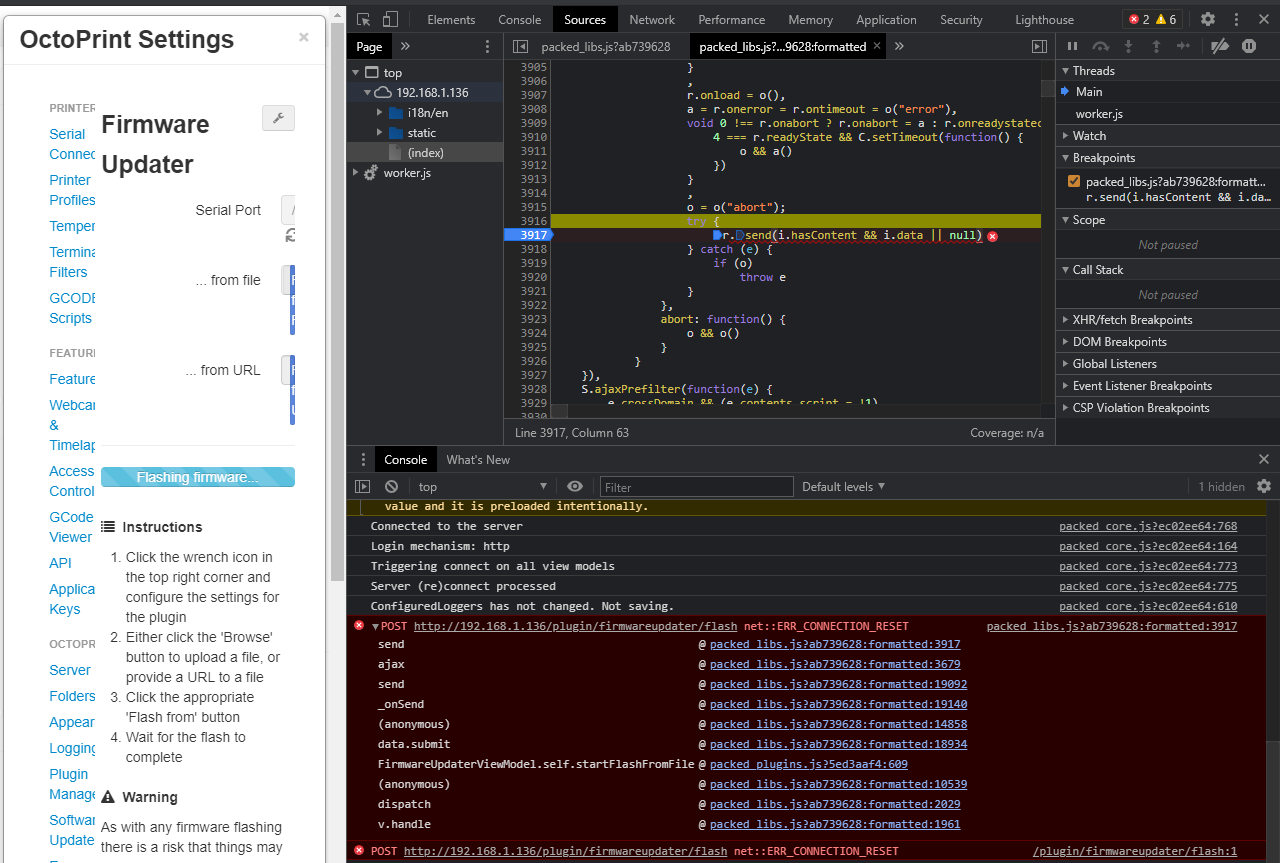Click the live expression eye icon
The image size is (1280, 863).
coord(575,486)
